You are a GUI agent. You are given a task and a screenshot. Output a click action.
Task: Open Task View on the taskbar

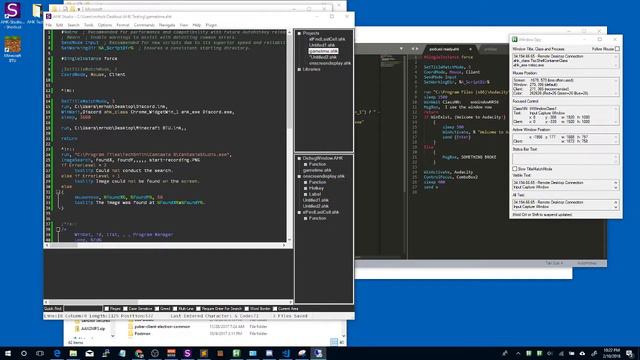click(40, 353)
